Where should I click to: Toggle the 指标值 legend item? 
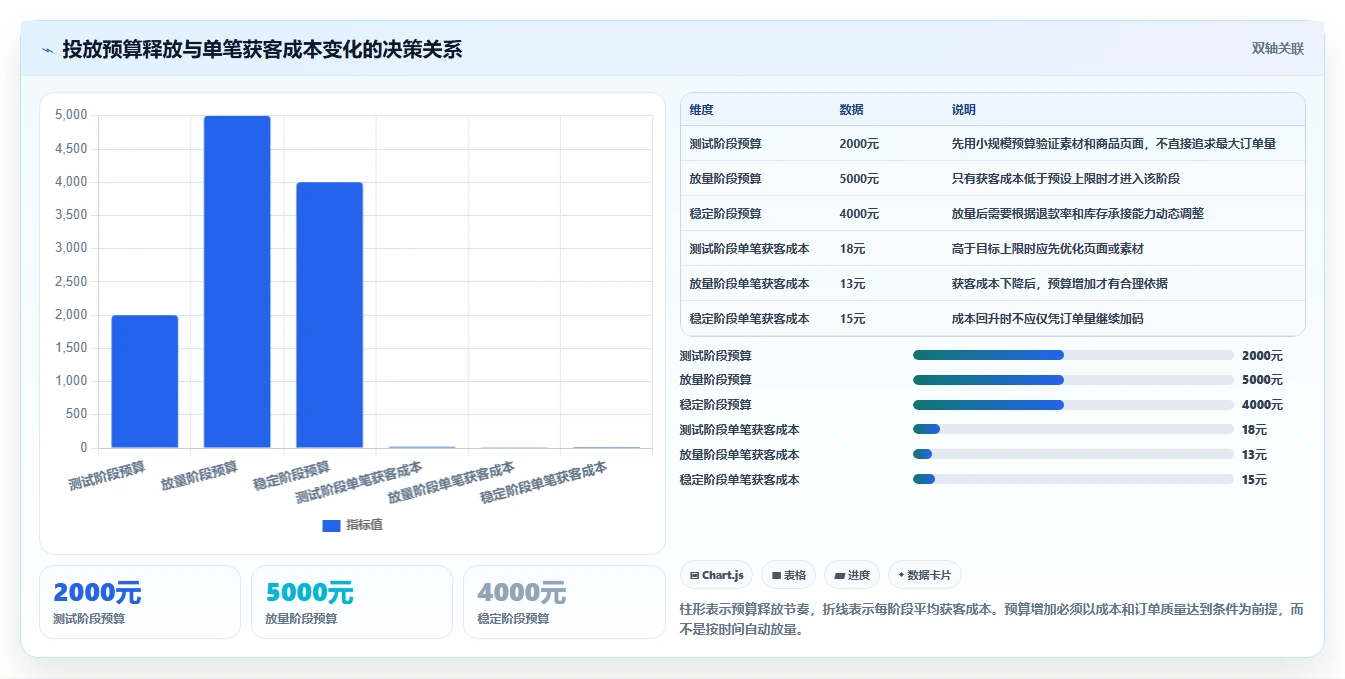pyautogui.click(x=352, y=525)
